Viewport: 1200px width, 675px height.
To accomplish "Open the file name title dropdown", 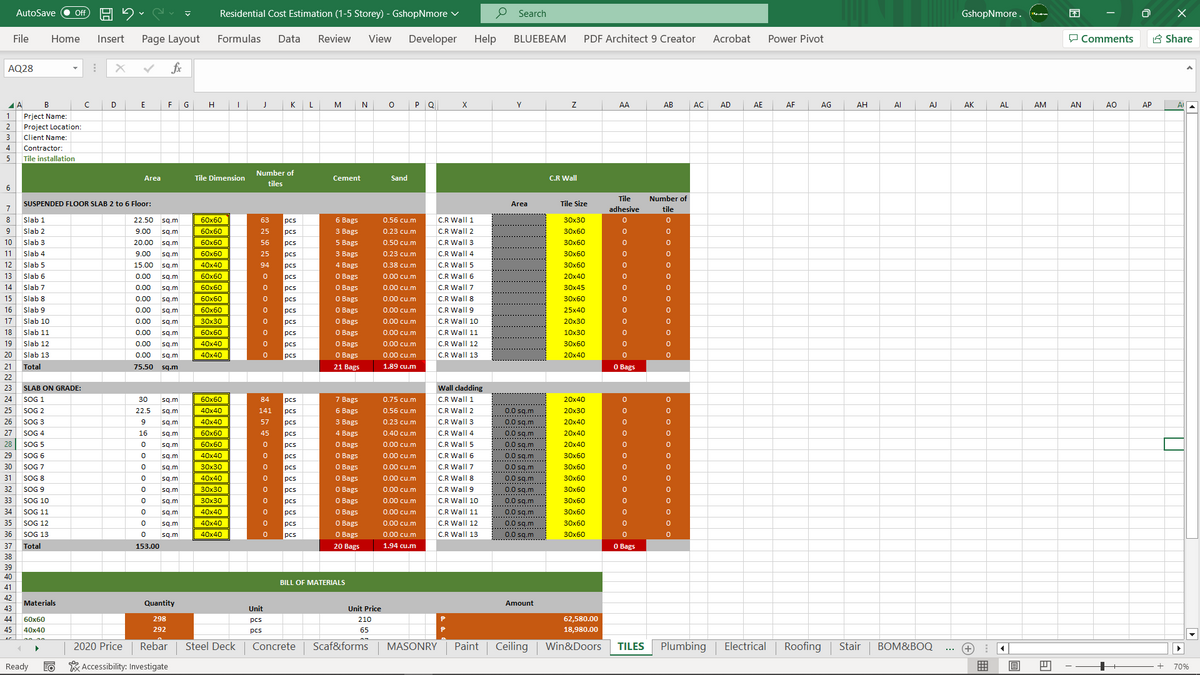I will coord(456,14).
